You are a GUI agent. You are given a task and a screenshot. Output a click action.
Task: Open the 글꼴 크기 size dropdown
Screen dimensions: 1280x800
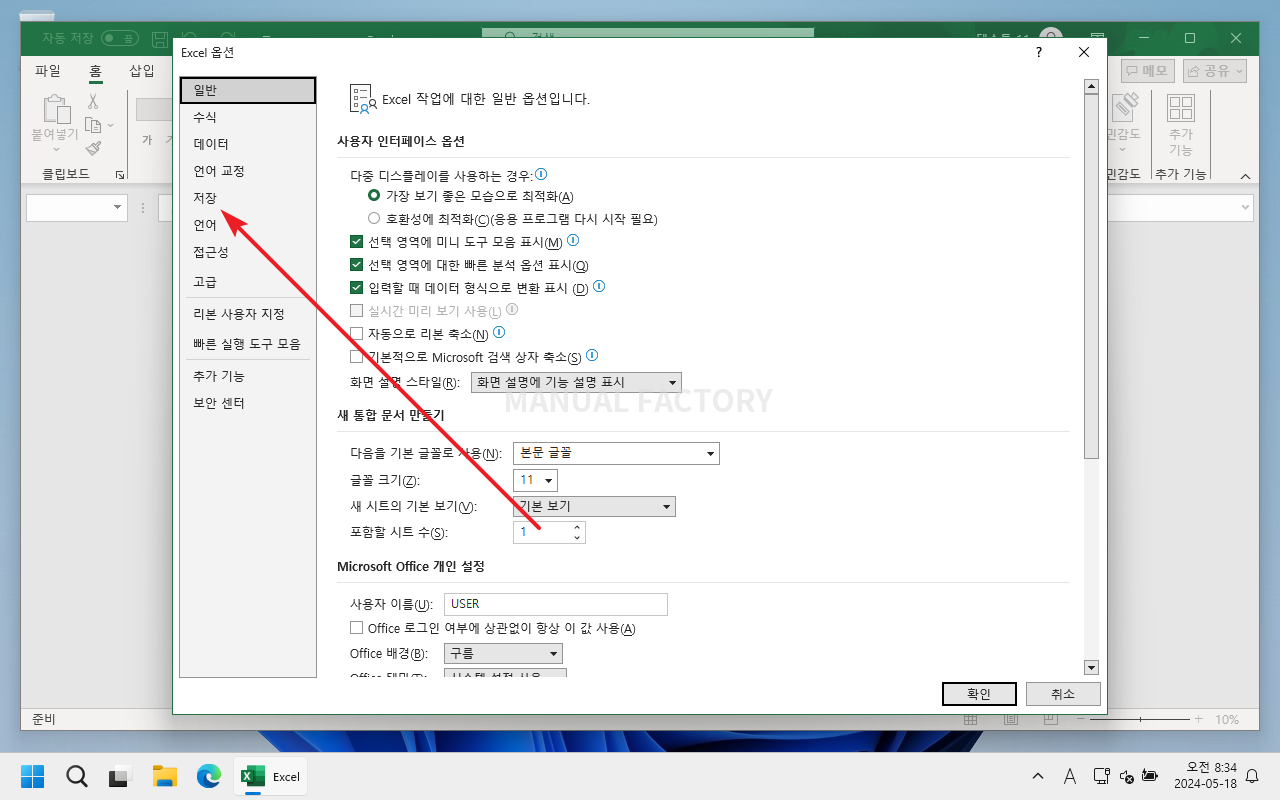pos(535,480)
